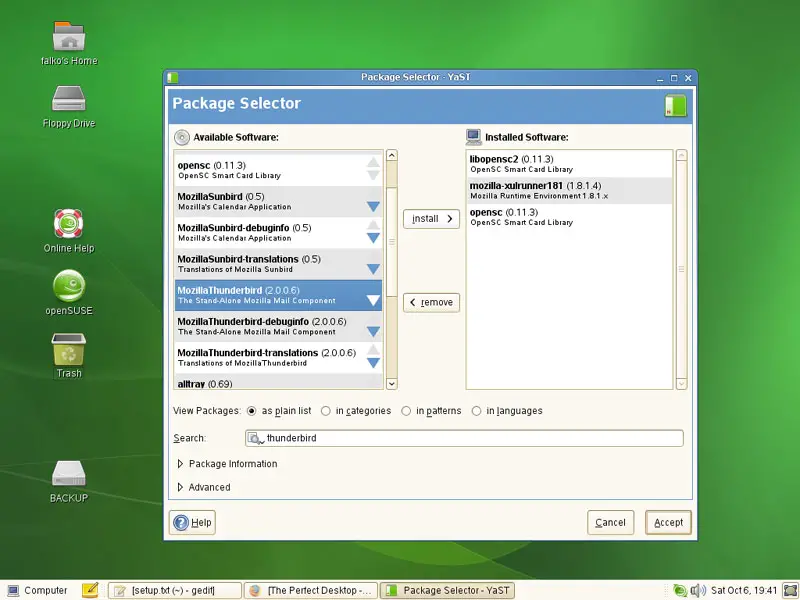
Task: Open the openSUSE chameleon desktop icon
Action: pyautogui.click(x=69, y=286)
